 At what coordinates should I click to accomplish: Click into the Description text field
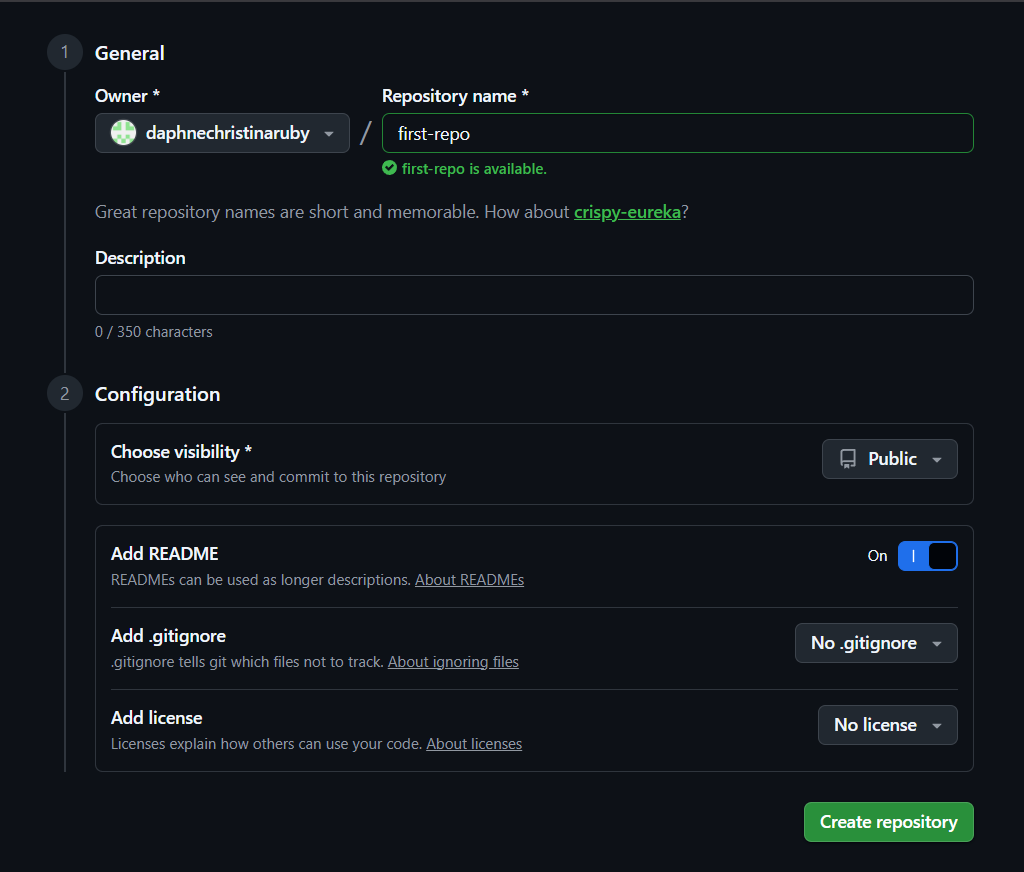pos(534,295)
